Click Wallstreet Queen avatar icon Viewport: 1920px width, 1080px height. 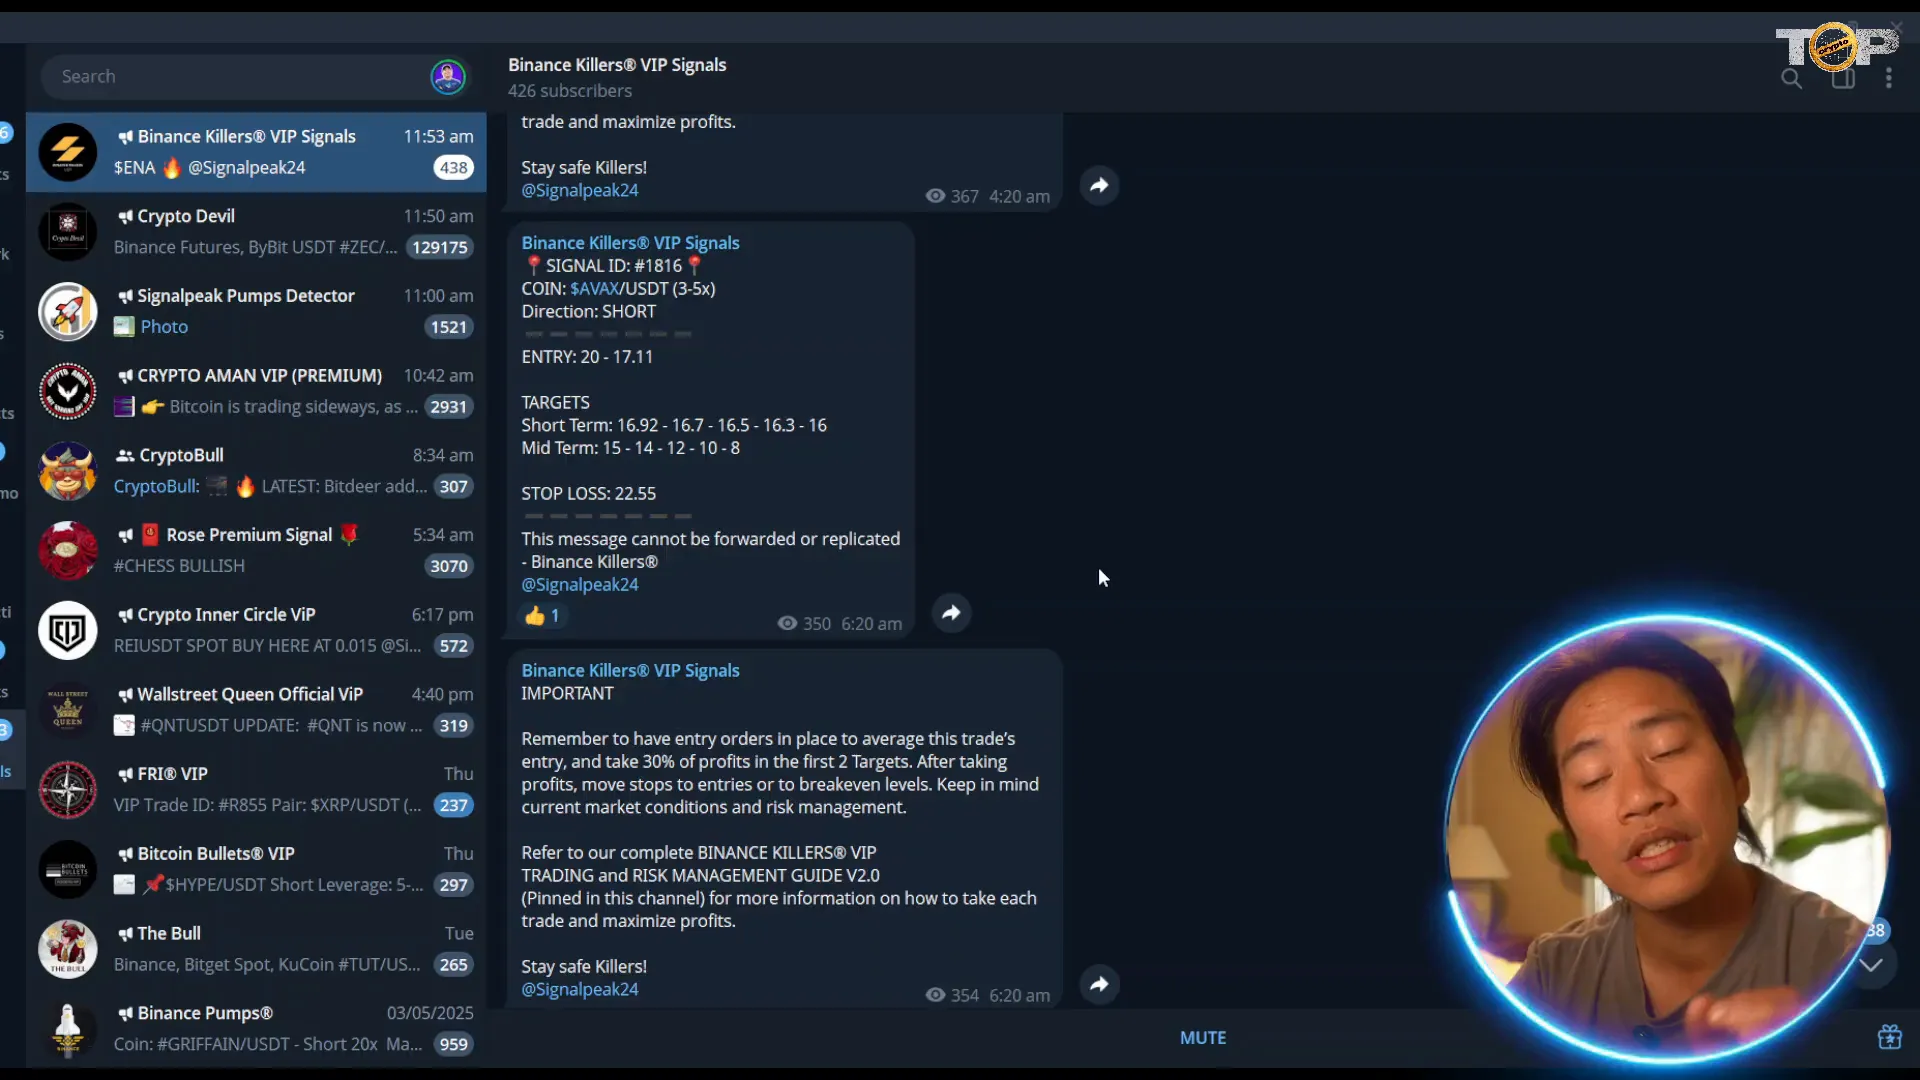click(x=68, y=710)
